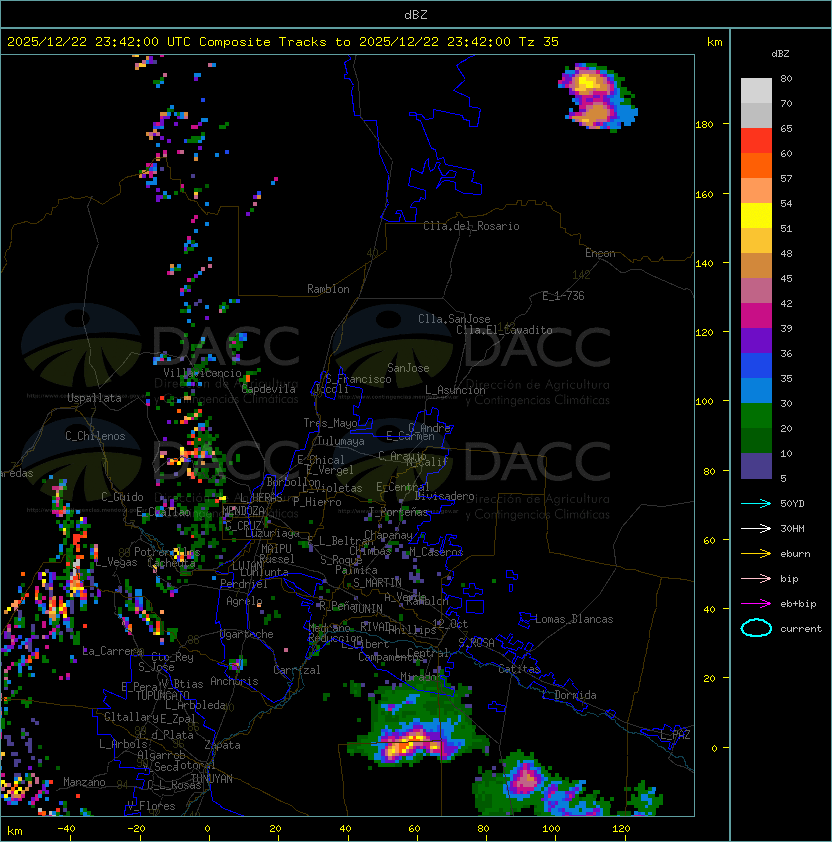832x842 pixels.
Task: Click the 'Clla.El_Cavadito' map label
Action: click(x=504, y=330)
